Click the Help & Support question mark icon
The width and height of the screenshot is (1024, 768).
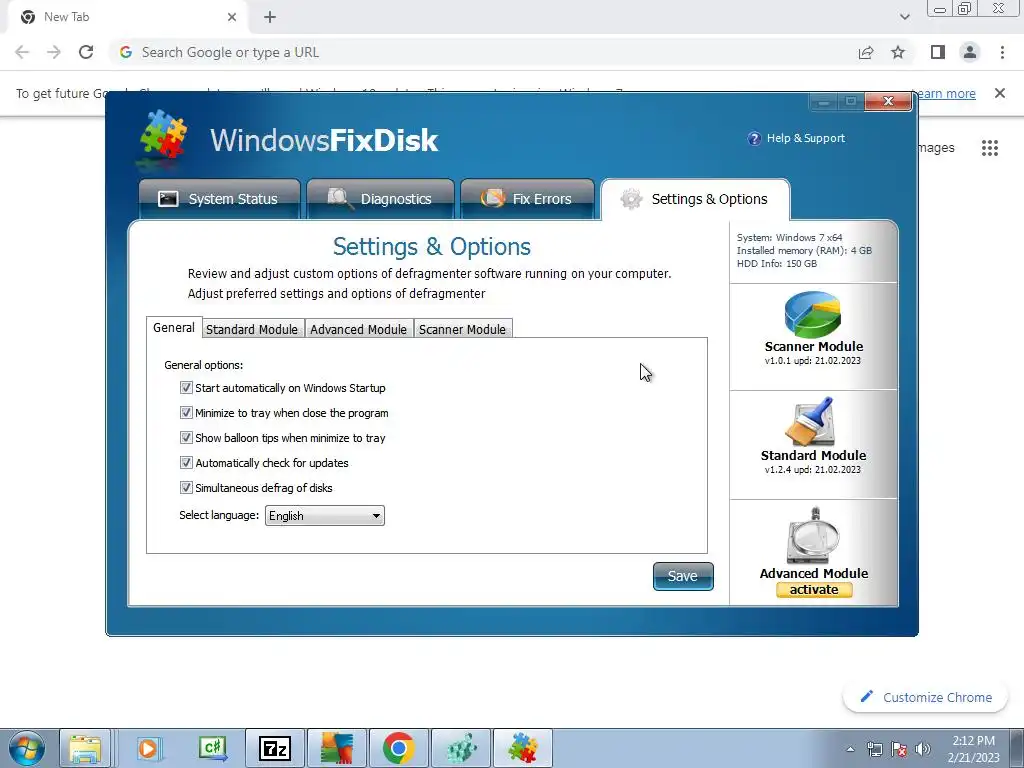[754, 138]
